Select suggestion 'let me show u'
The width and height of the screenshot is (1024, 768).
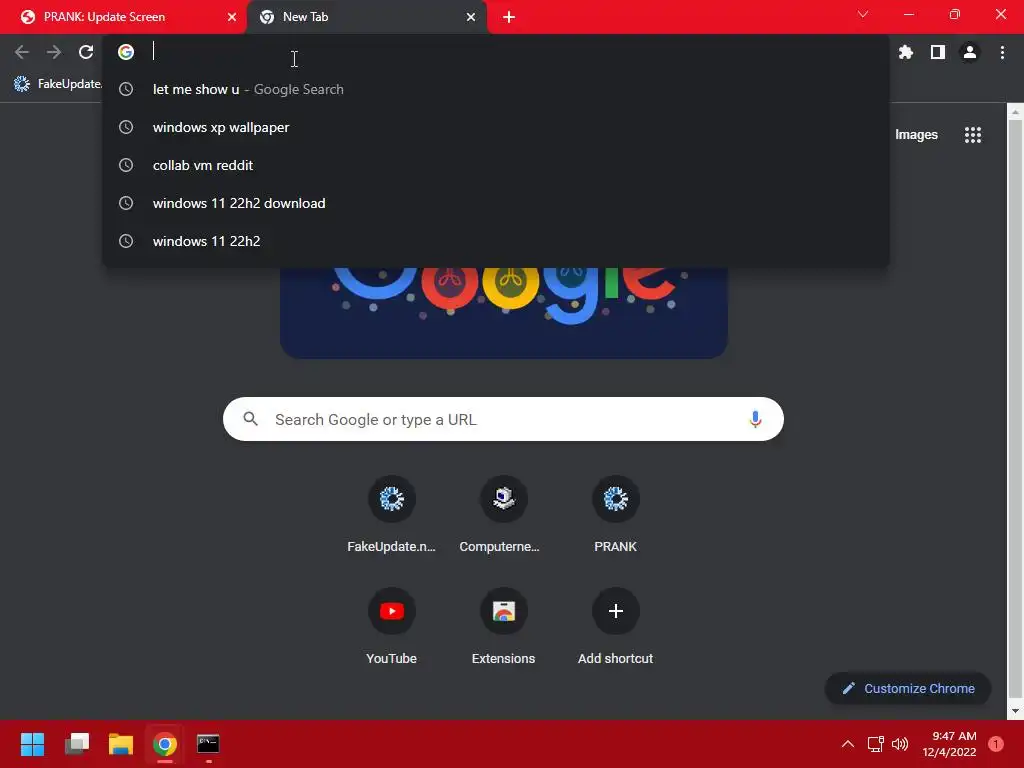pyautogui.click(x=496, y=89)
